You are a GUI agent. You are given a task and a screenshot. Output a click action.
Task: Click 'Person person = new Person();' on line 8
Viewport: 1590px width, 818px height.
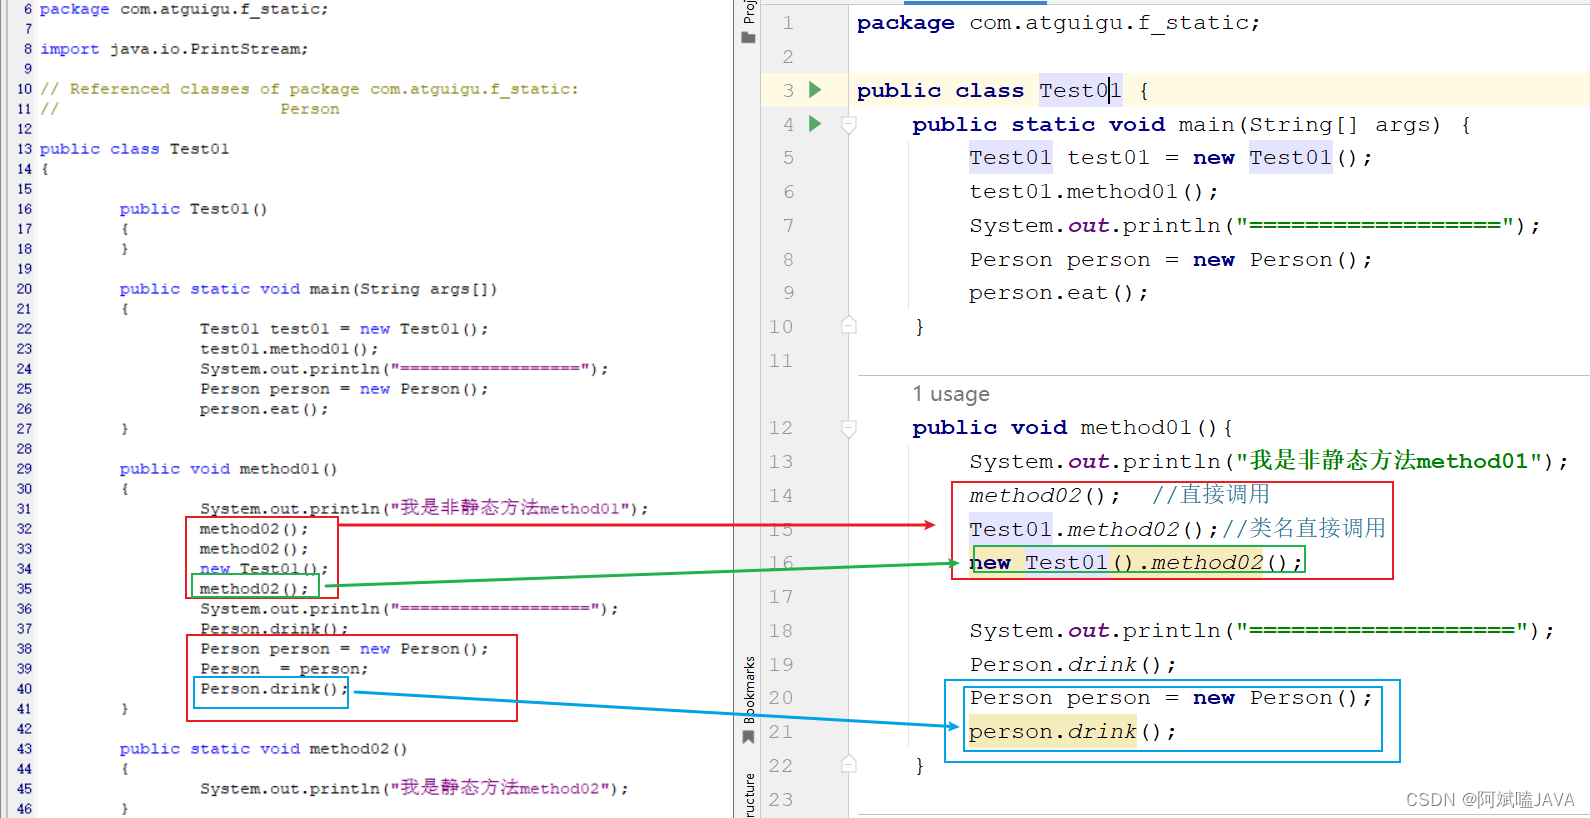pyautogui.click(x=1171, y=260)
